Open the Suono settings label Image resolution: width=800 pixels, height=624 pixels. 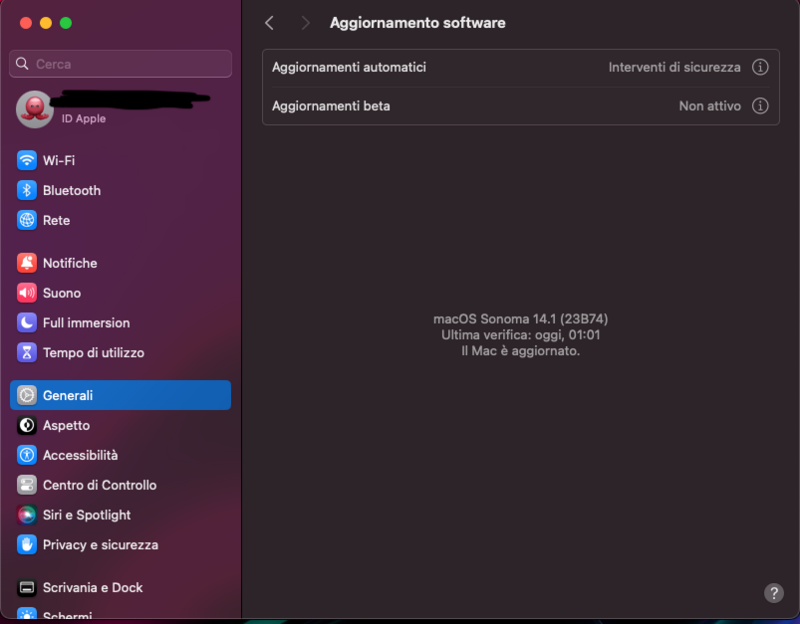click(x=62, y=293)
